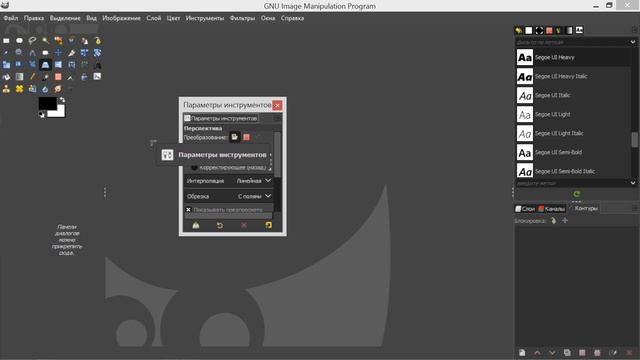This screenshot has width=640, height=360.
Task: Open the Фильтры menu
Action: click(242, 18)
